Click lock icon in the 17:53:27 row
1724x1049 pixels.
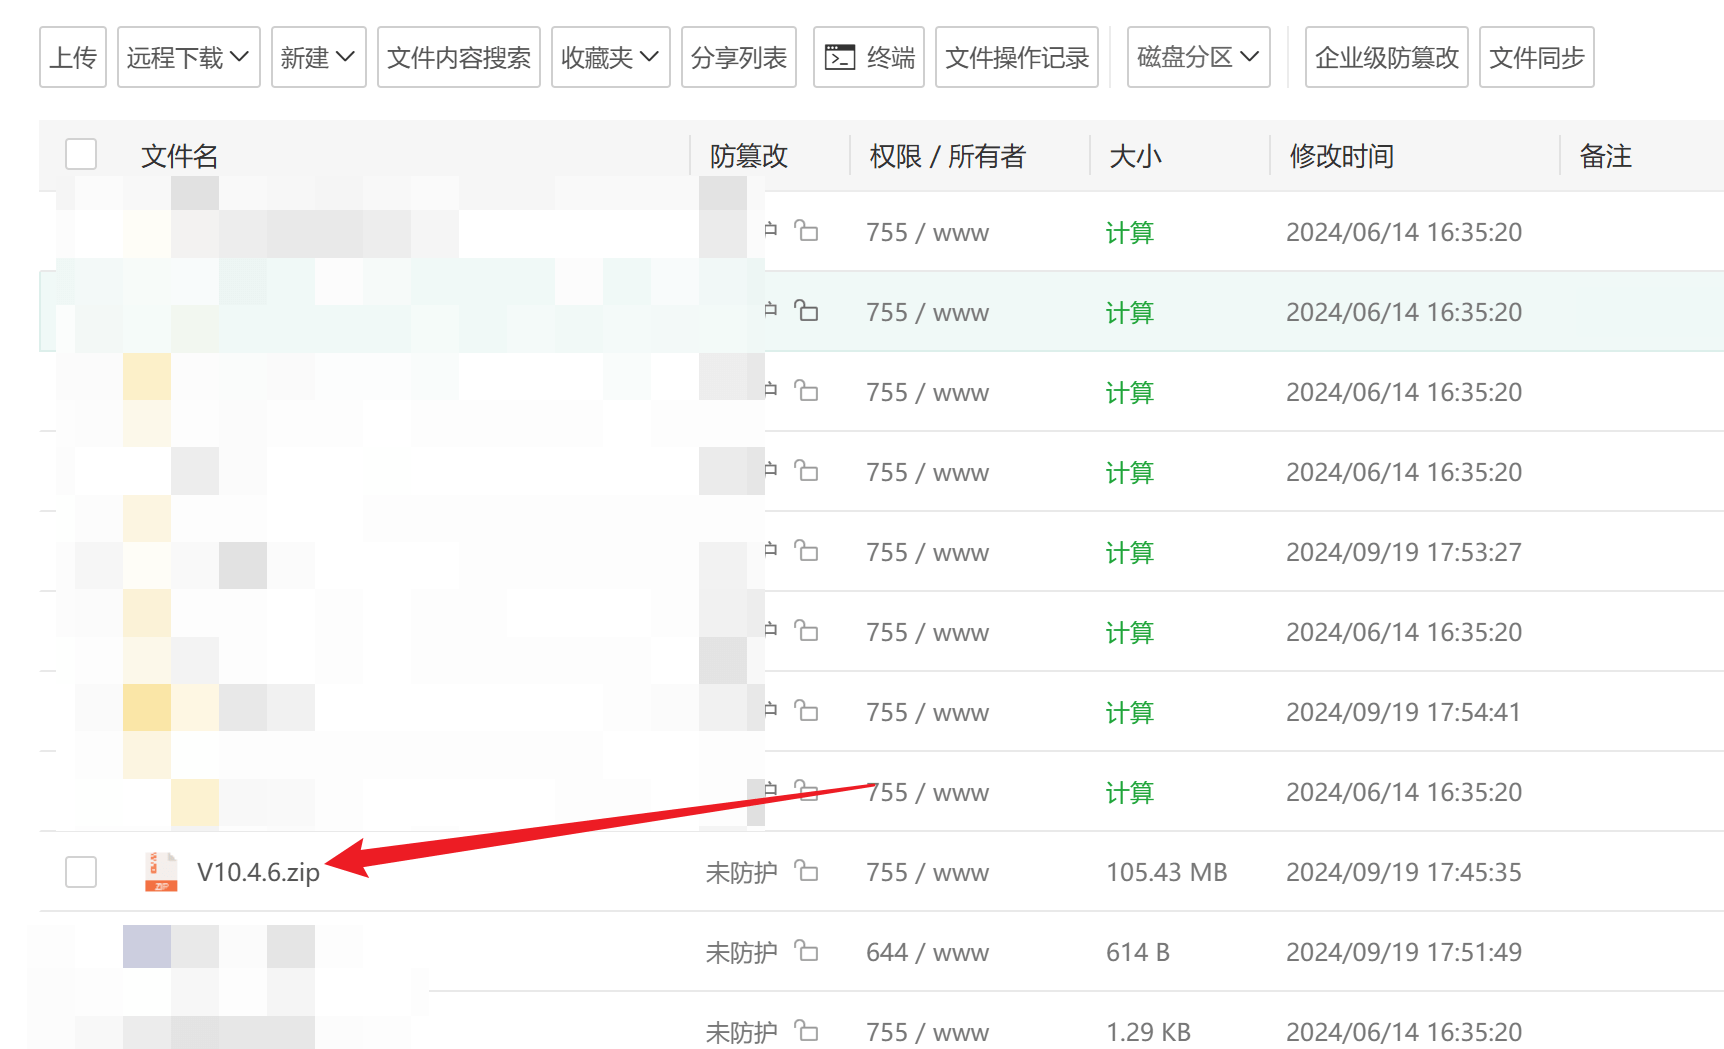pyautogui.click(x=806, y=551)
